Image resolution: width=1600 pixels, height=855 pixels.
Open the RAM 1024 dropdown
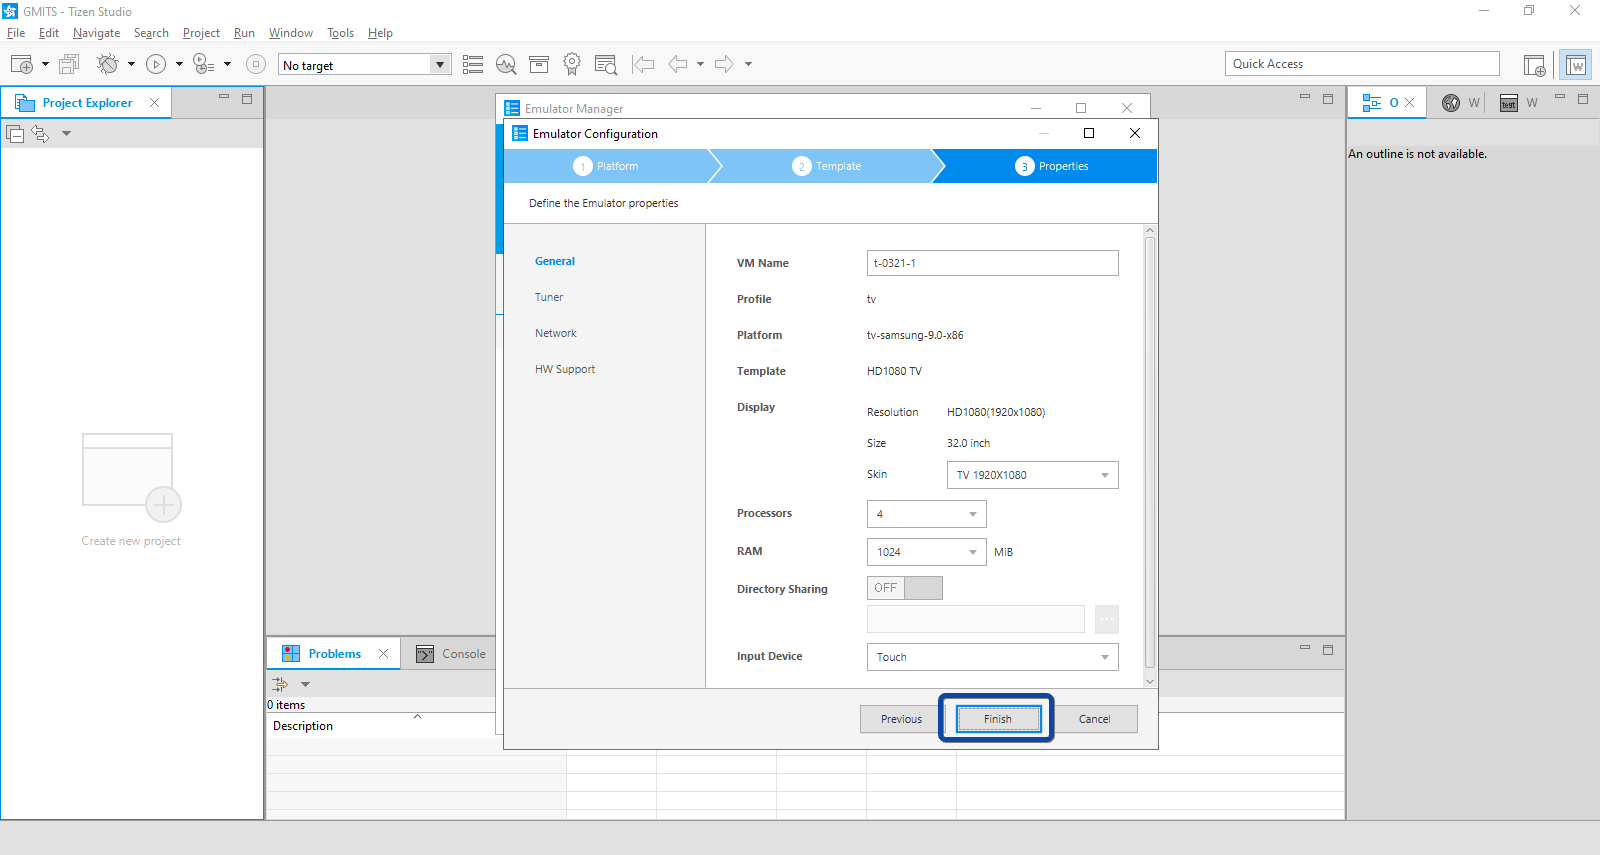click(926, 552)
